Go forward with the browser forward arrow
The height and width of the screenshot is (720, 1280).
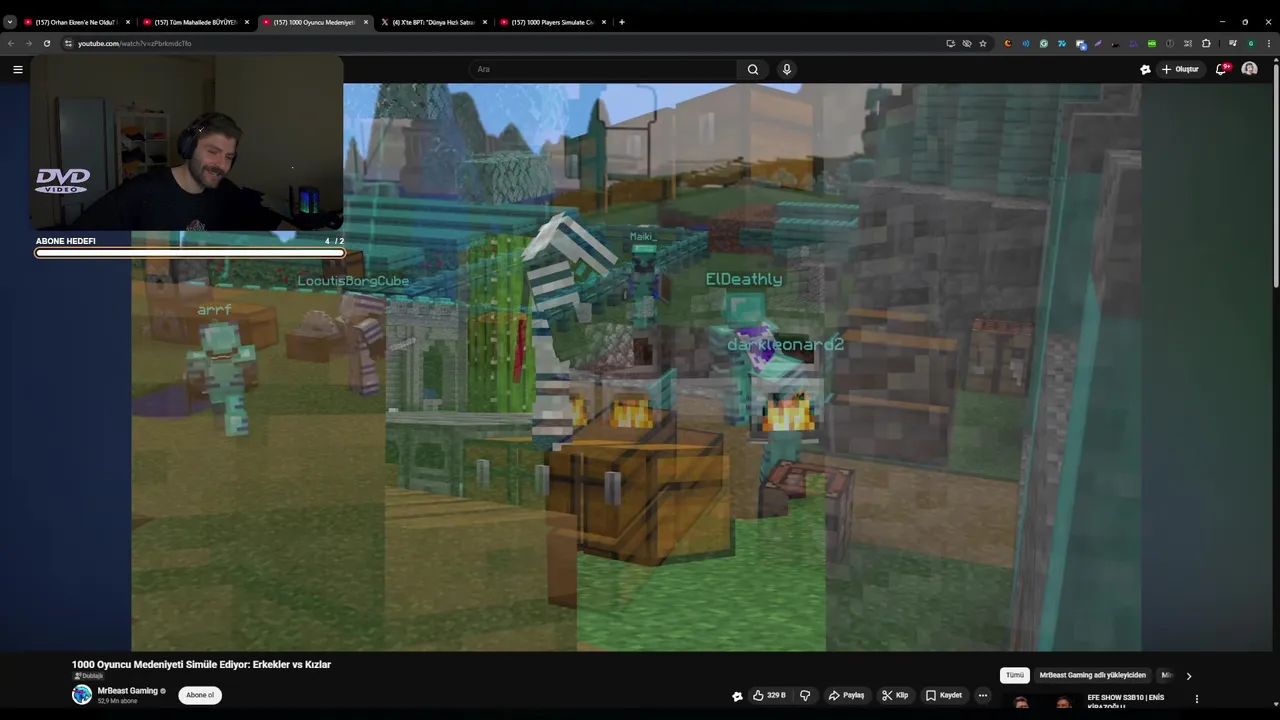tap(28, 43)
